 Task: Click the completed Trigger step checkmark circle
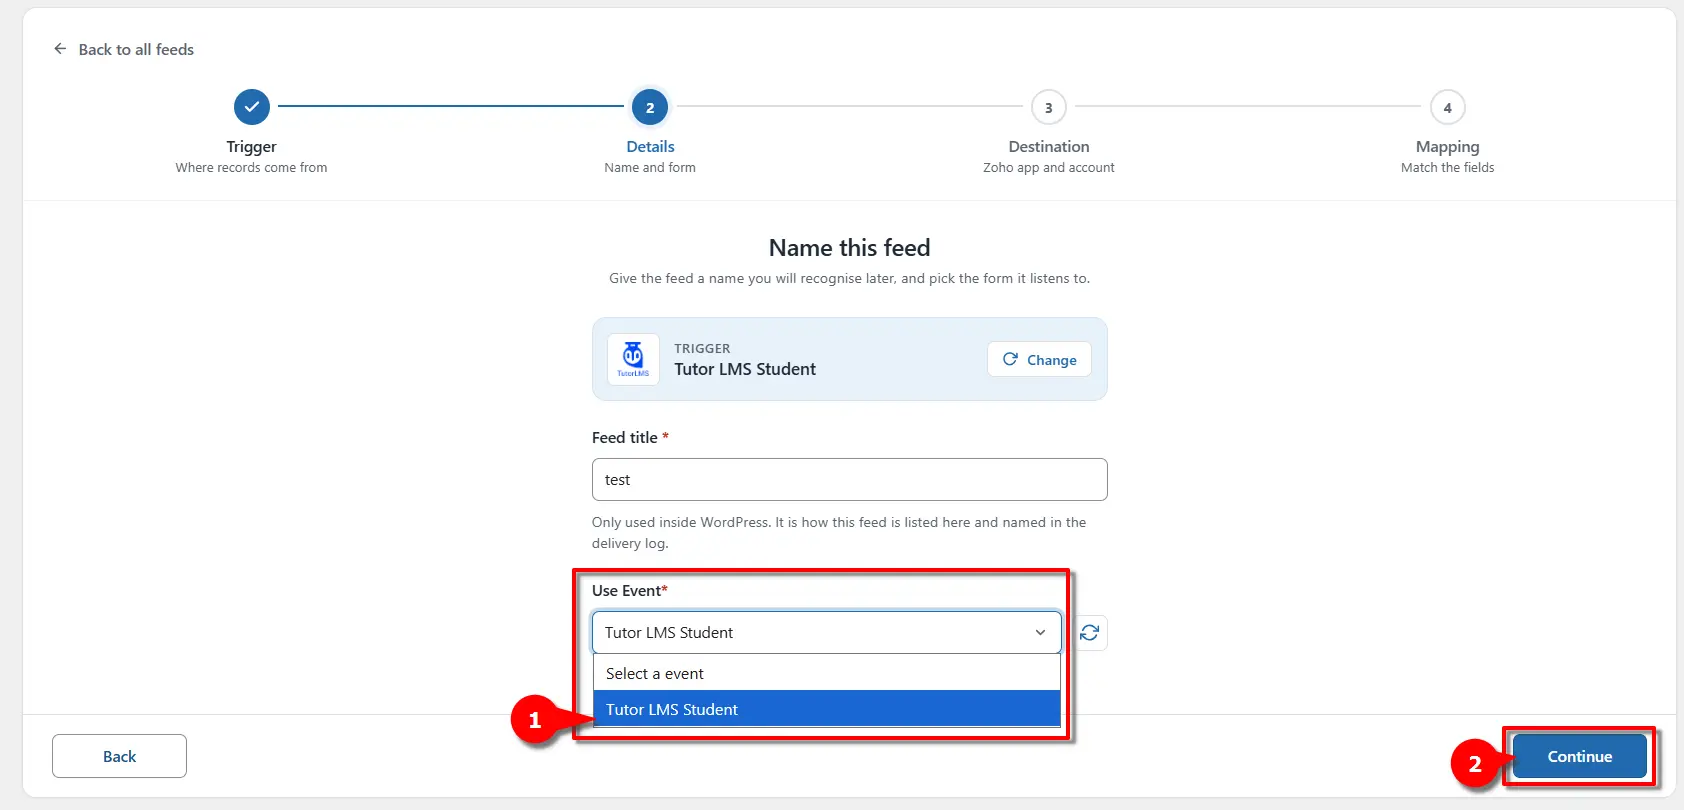coord(252,107)
